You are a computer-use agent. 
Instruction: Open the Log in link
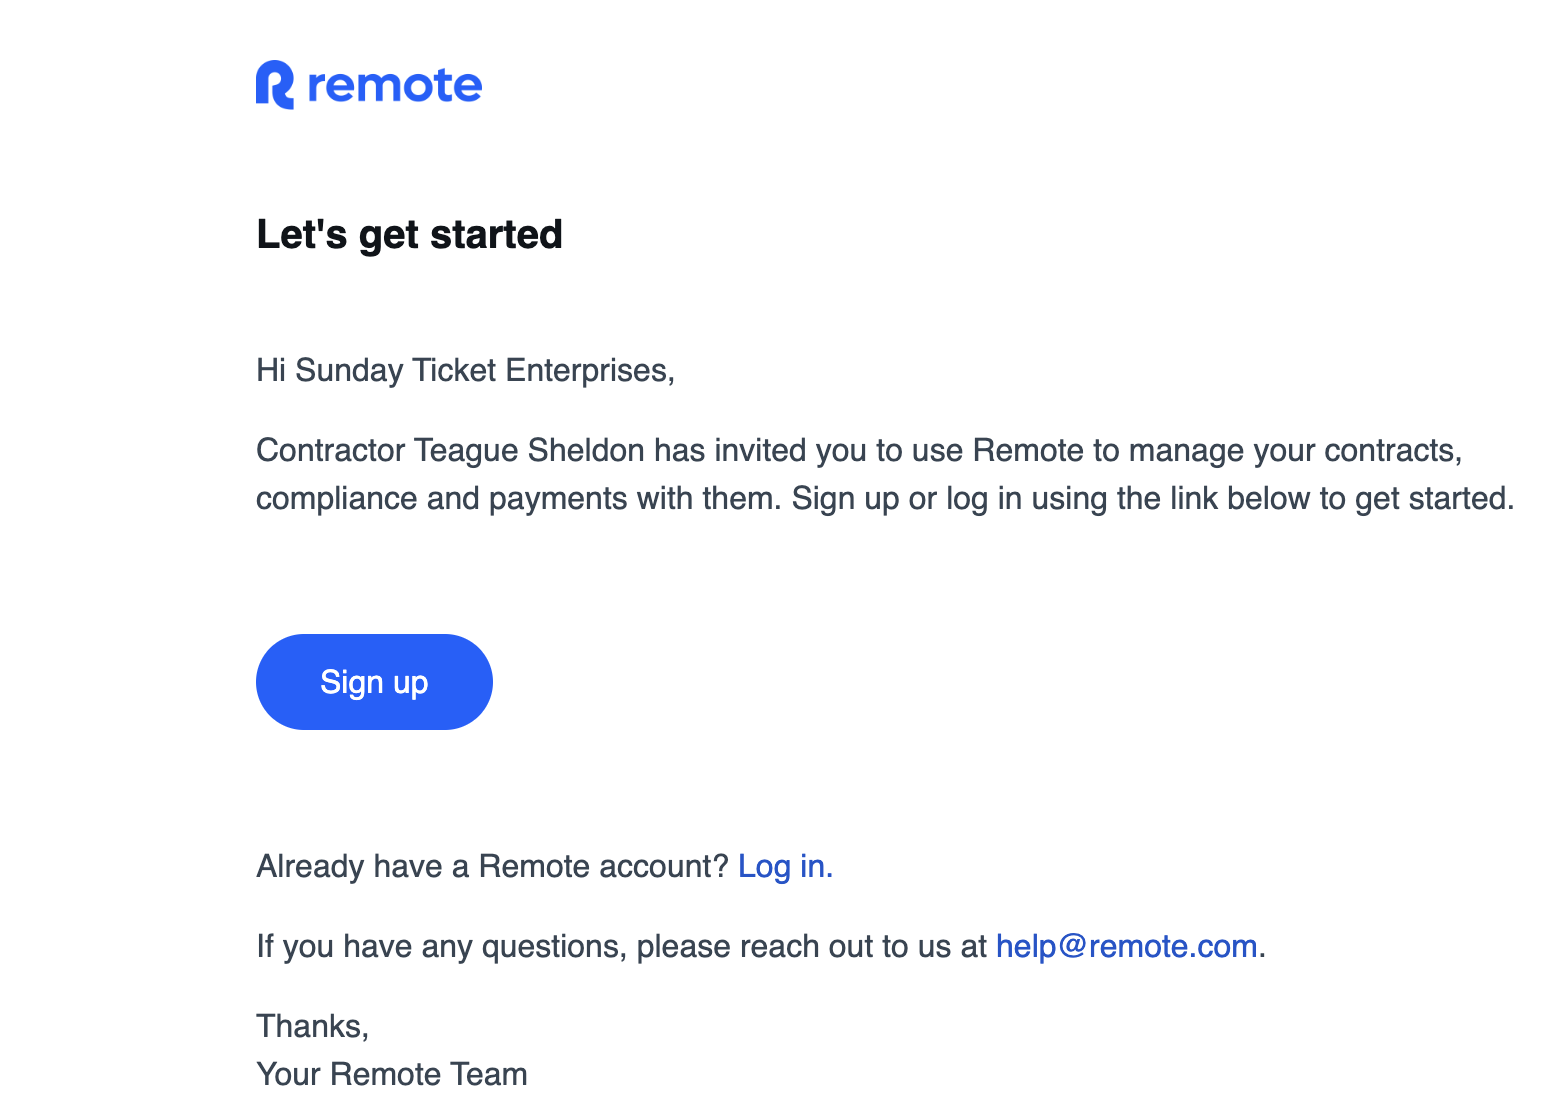(x=785, y=866)
